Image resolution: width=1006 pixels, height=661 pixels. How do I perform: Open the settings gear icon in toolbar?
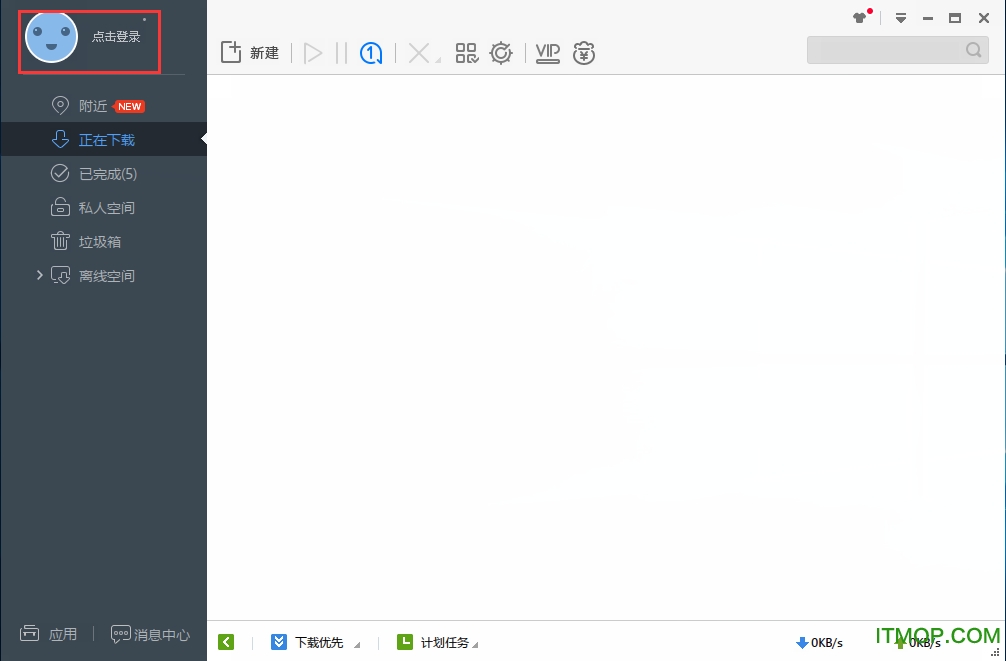click(x=501, y=53)
